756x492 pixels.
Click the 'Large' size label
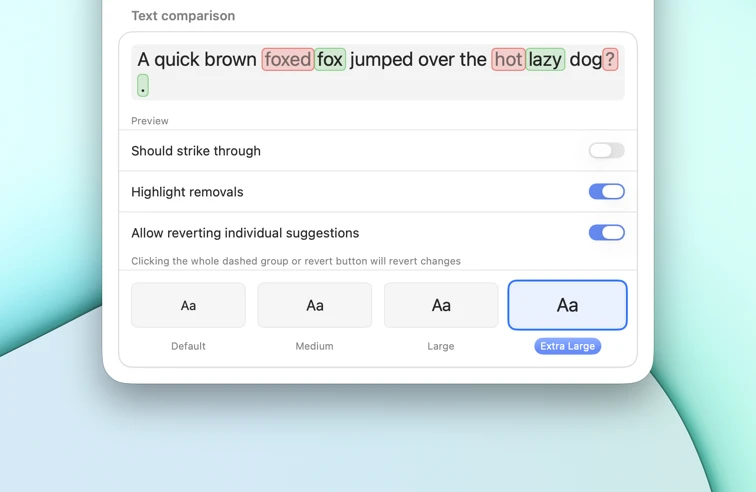(x=441, y=346)
